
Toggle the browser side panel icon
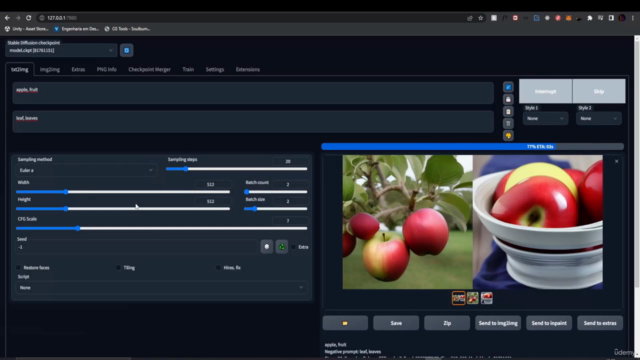coord(611,18)
